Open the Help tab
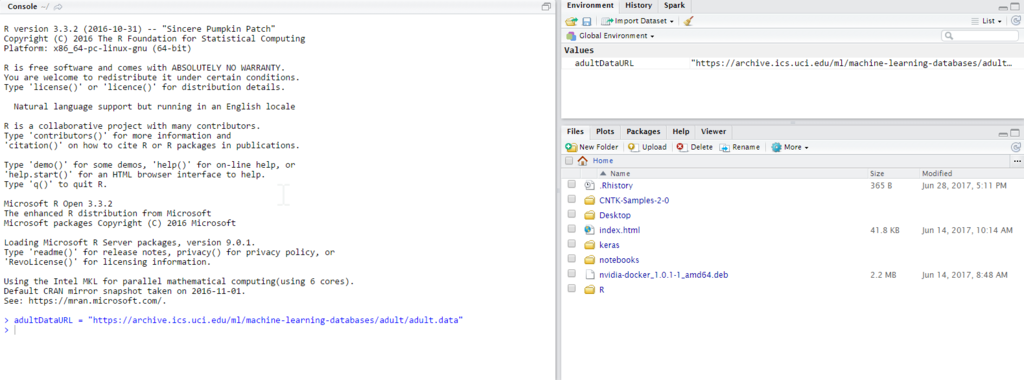The image size is (1024, 380). click(680, 132)
